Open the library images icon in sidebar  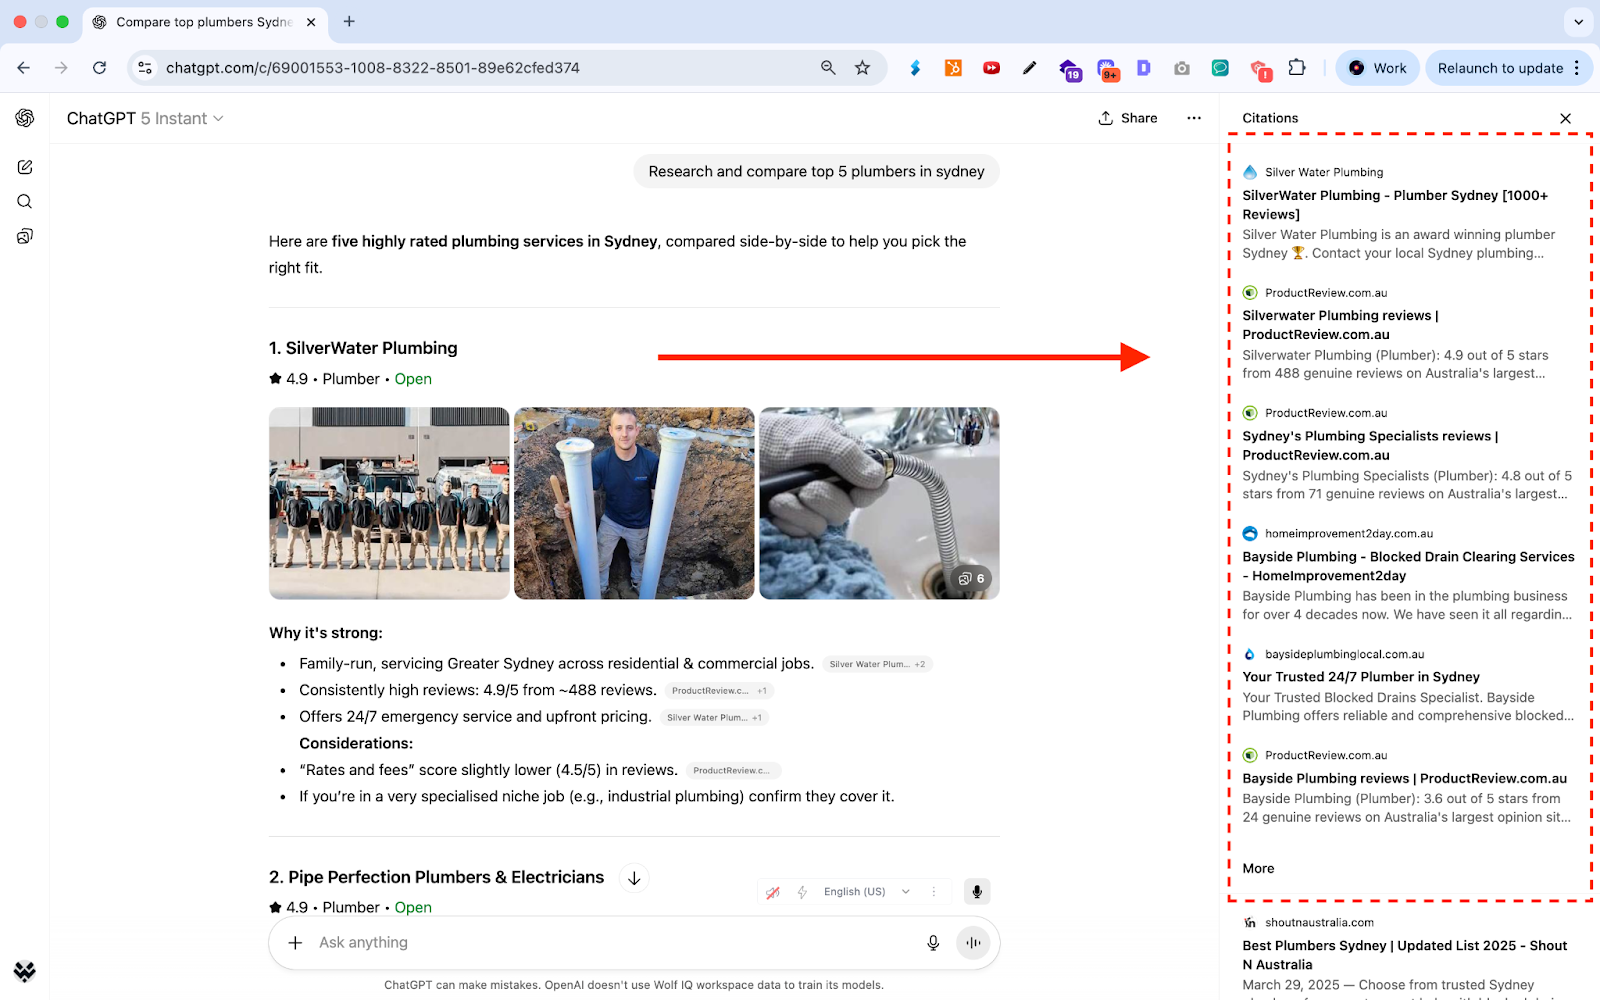[25, 236]
